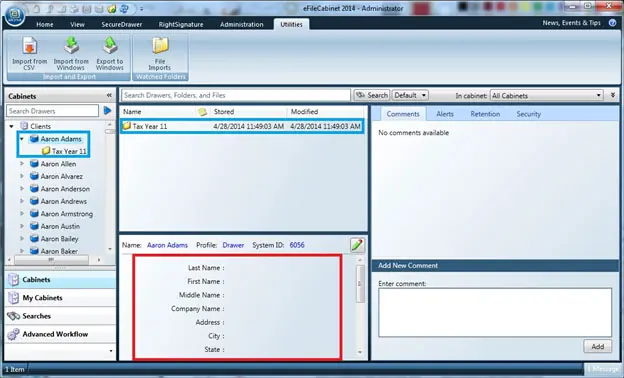The width and height of the screenshot is (624, 378).
Task: Click the help question mark icon
Action: (x=612, y=23)
